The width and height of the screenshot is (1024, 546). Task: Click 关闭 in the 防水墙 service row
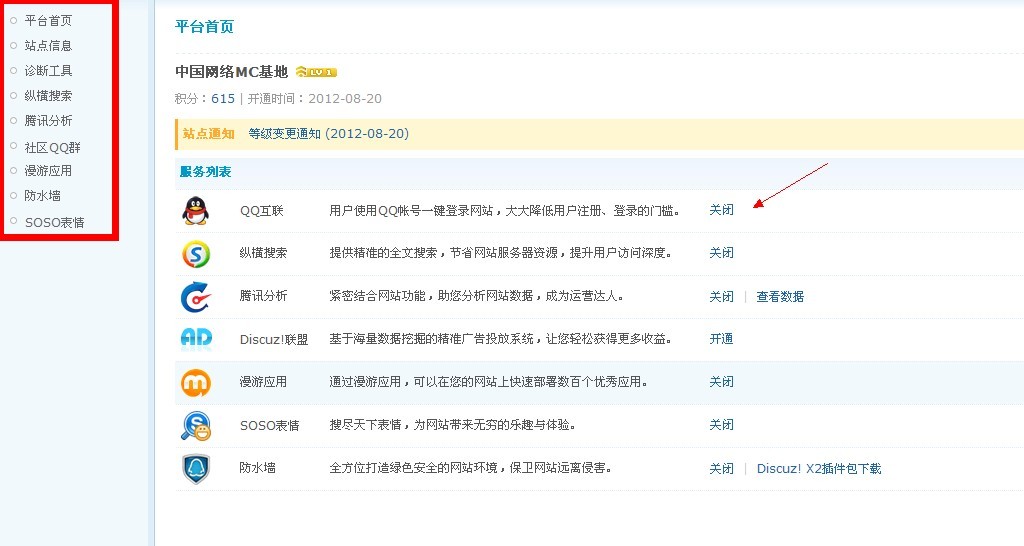pyautogui.click(x=722, y=468)
